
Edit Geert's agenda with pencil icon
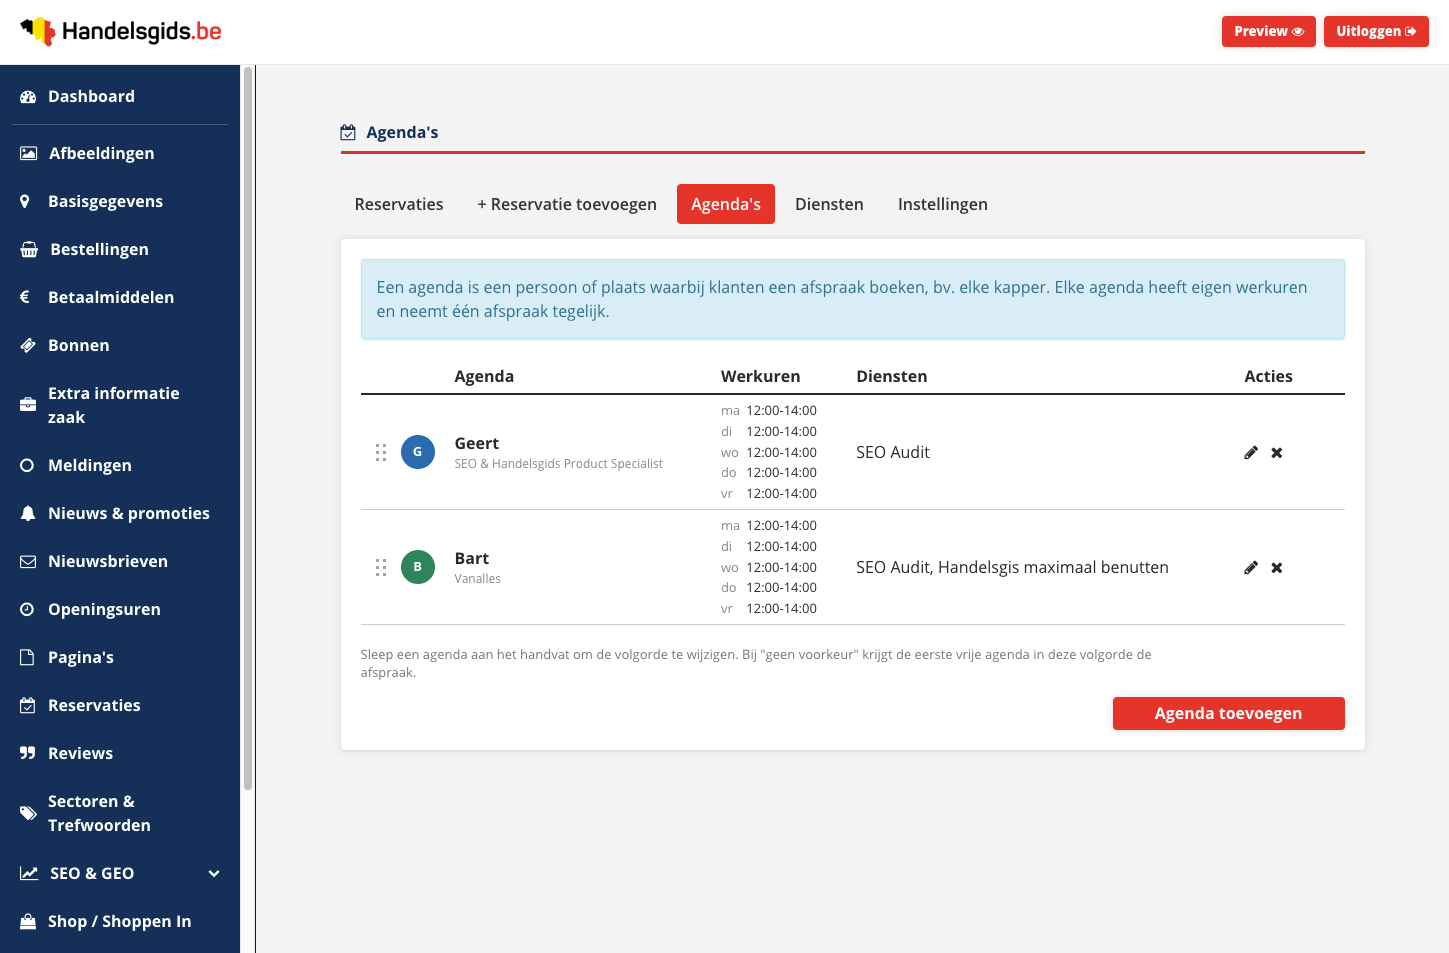pos(1251,453)
